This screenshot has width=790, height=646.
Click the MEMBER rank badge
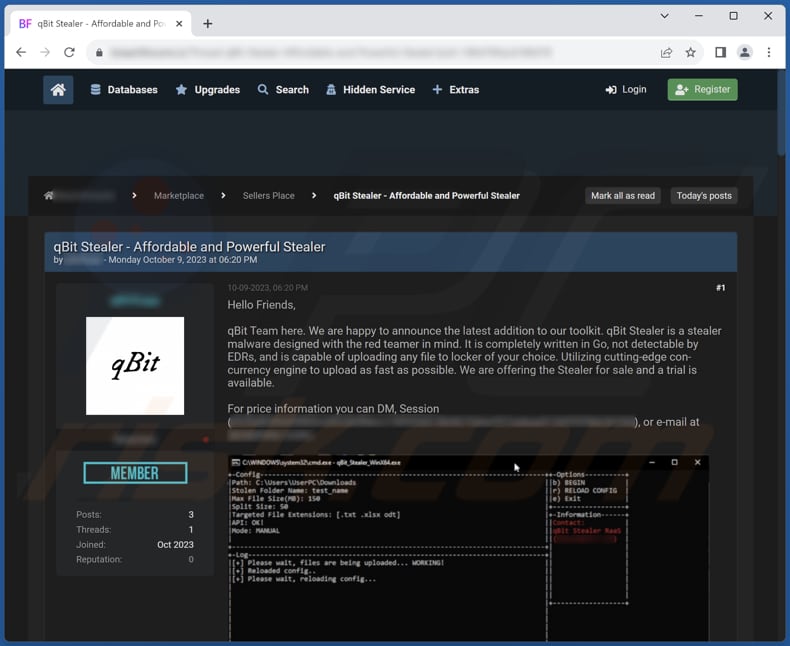coord(136,473)
